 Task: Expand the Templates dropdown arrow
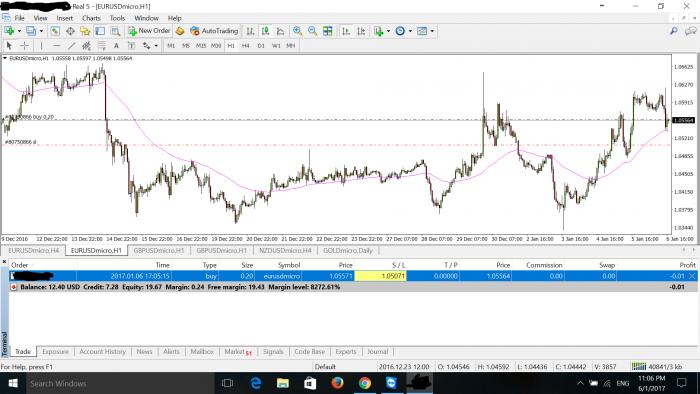[432, 31]
